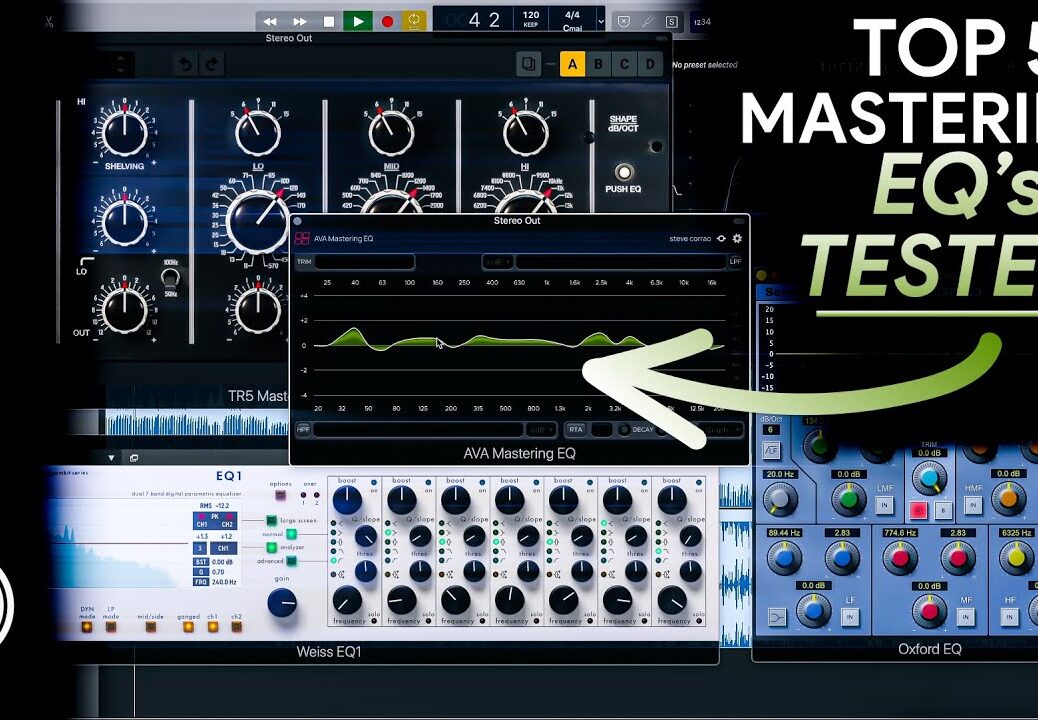Click the DECAY knob in AVA Mastering EQ

point(624,429)
